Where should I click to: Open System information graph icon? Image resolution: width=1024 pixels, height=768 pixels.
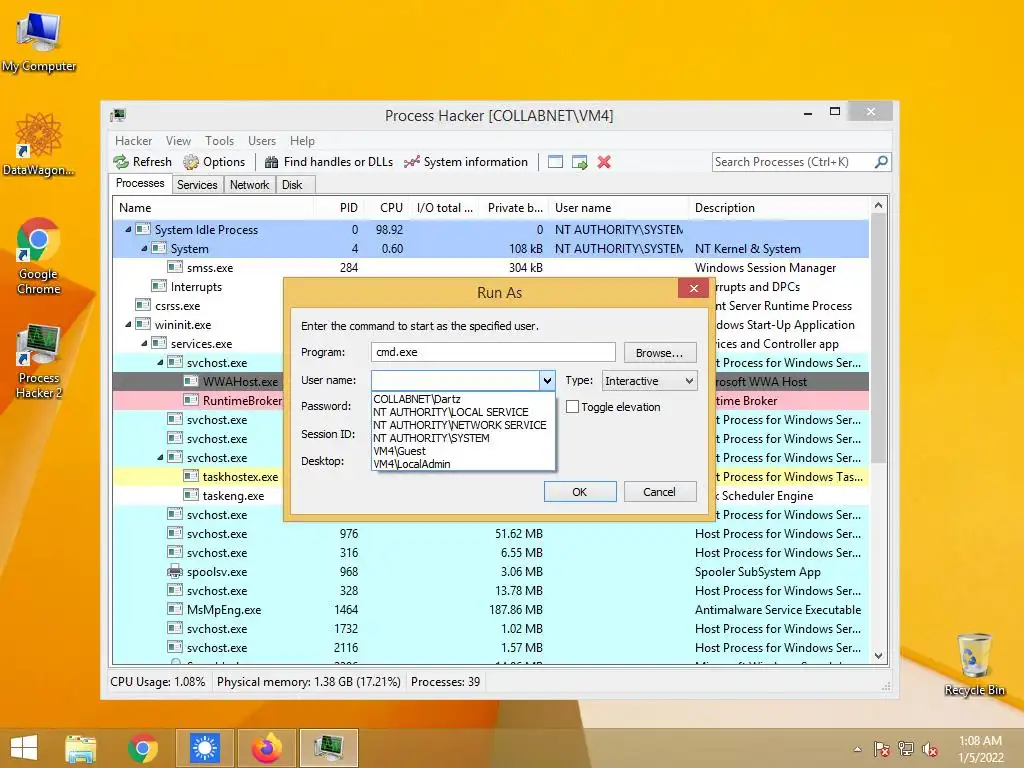(x=411, y=162)
